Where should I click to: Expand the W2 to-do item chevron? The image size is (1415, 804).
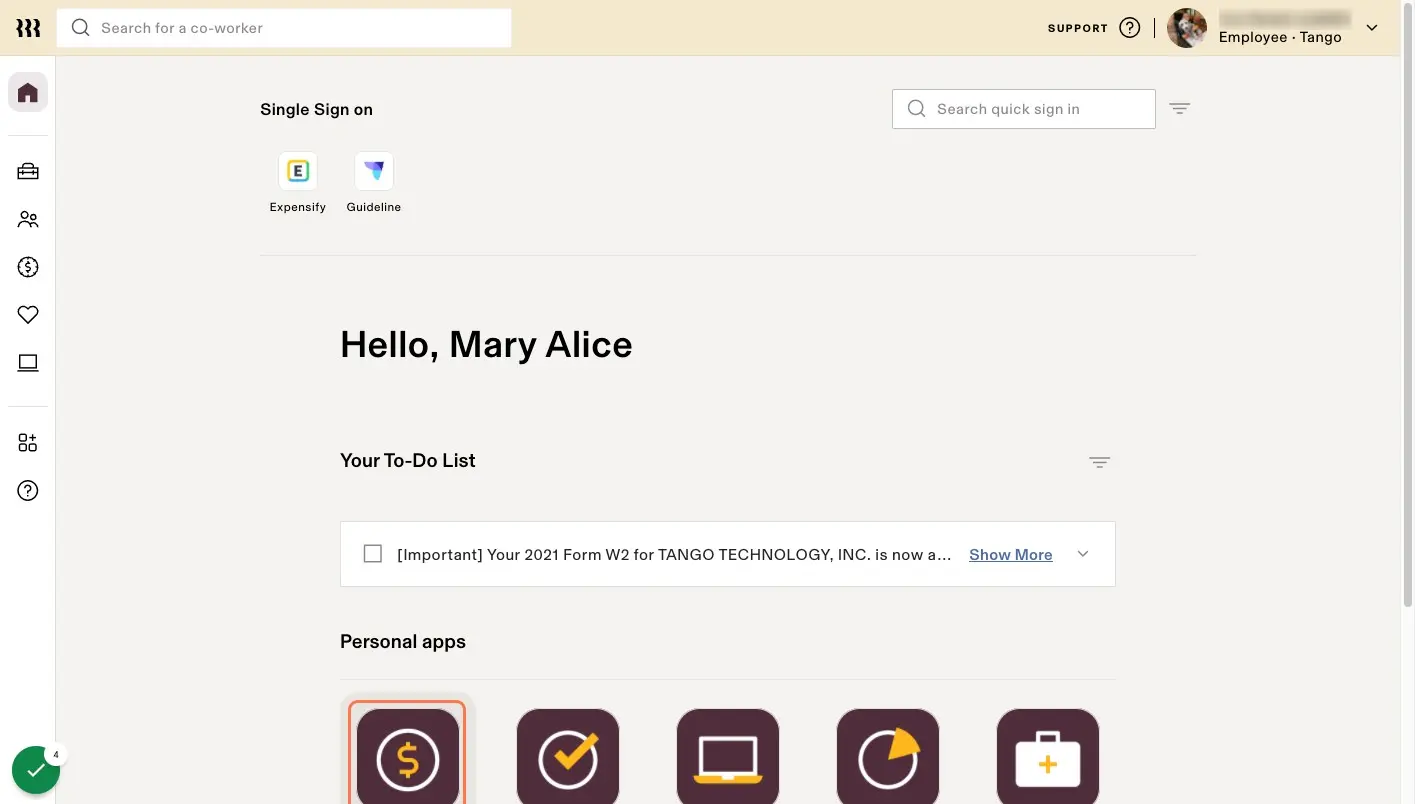[1083, 554]
